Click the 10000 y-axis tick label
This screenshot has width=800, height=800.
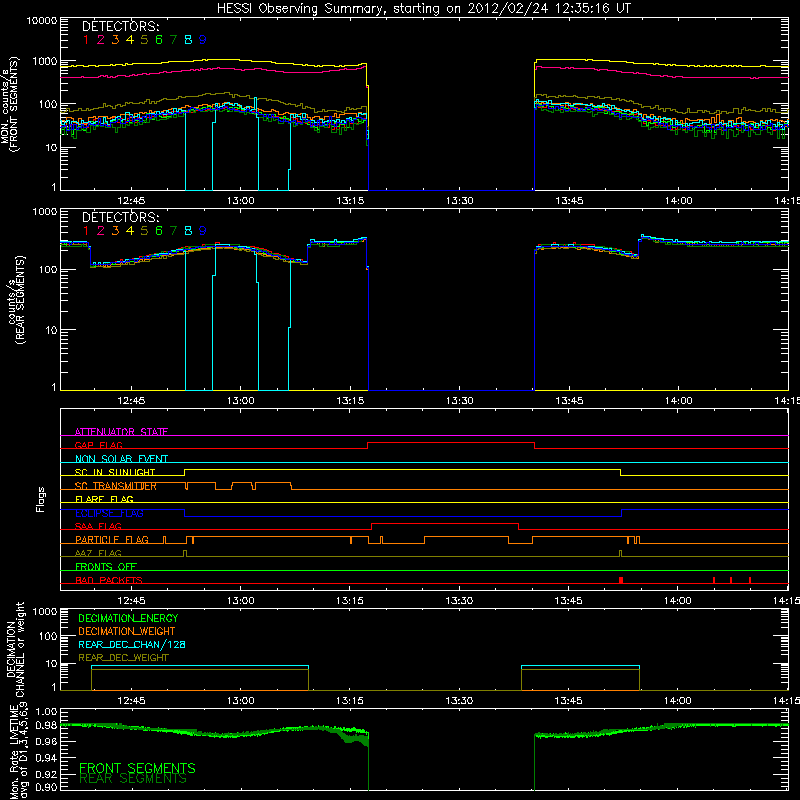tap(41, 20)
